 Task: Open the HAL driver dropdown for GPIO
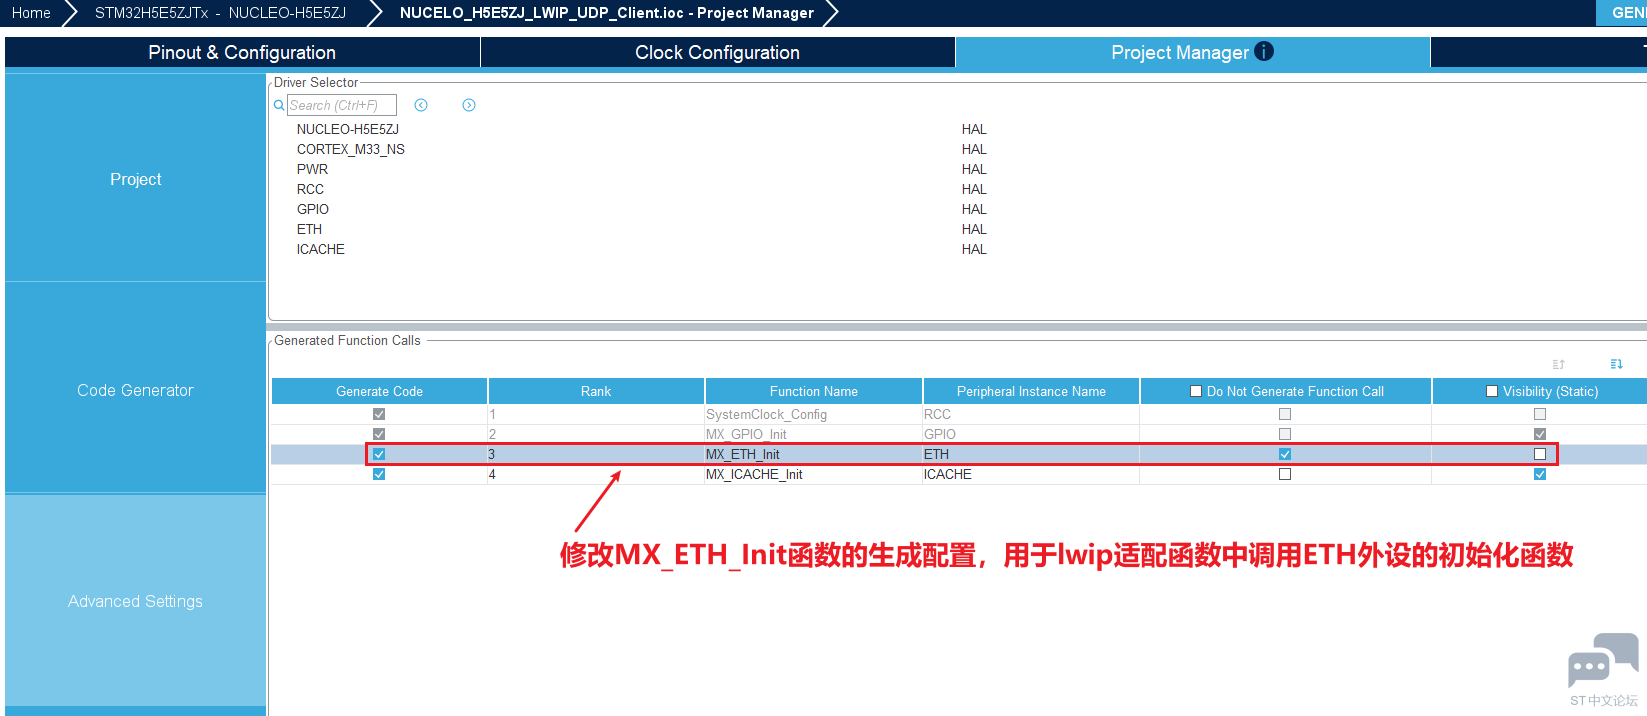[974, 209]
